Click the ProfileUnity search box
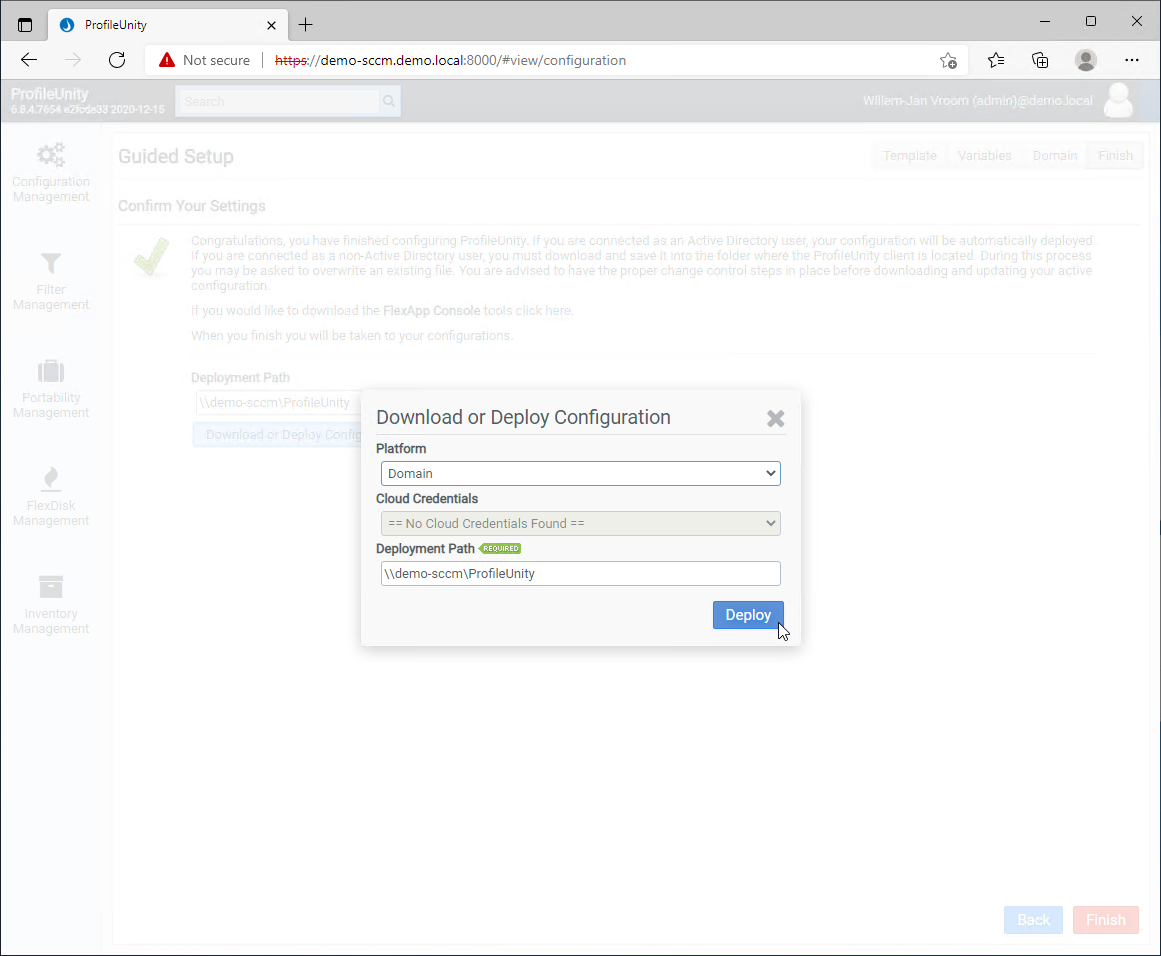This screenshot has height=956, width=1161. pyautogui.click(x=278, y=101)
